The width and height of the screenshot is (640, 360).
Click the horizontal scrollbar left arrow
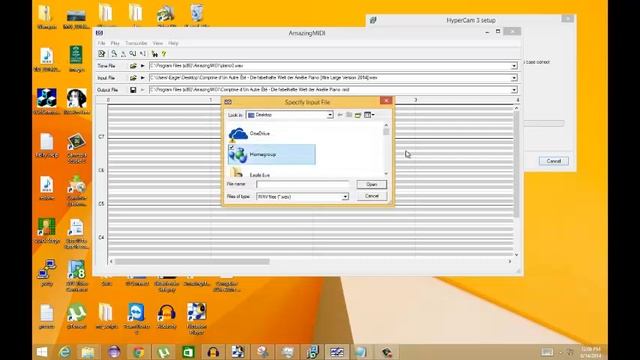[x=111, y=262]
